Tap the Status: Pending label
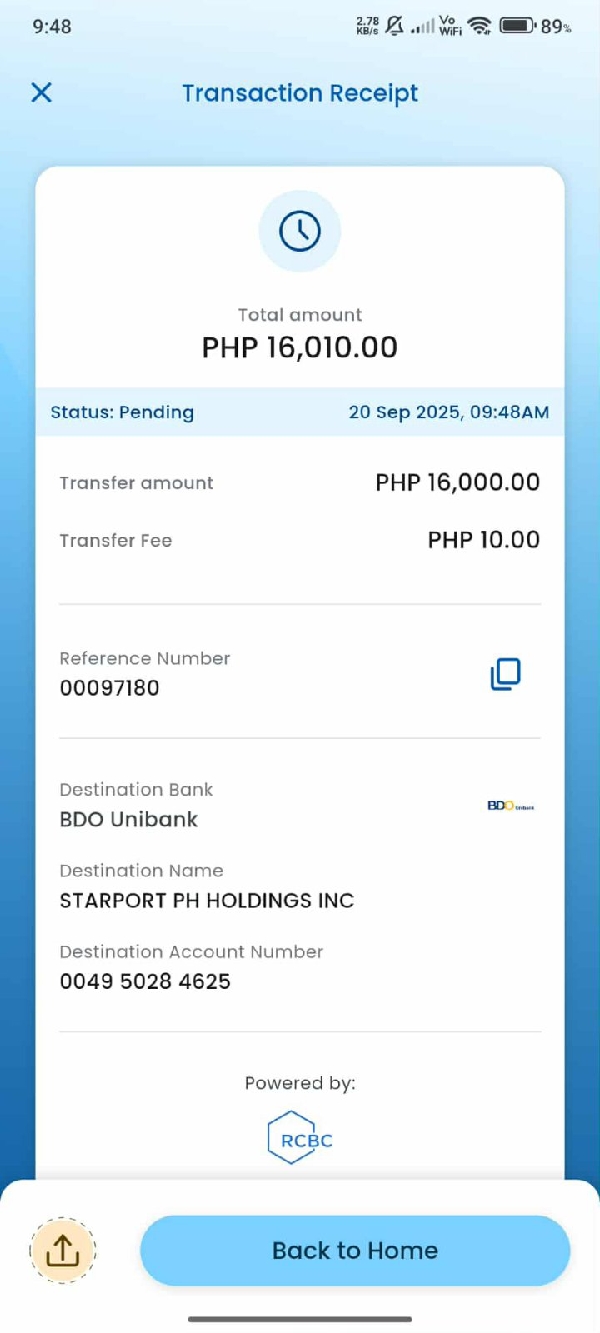This screenshot has height=1333, width=600. pyautogui.click(x=122, y=412)
